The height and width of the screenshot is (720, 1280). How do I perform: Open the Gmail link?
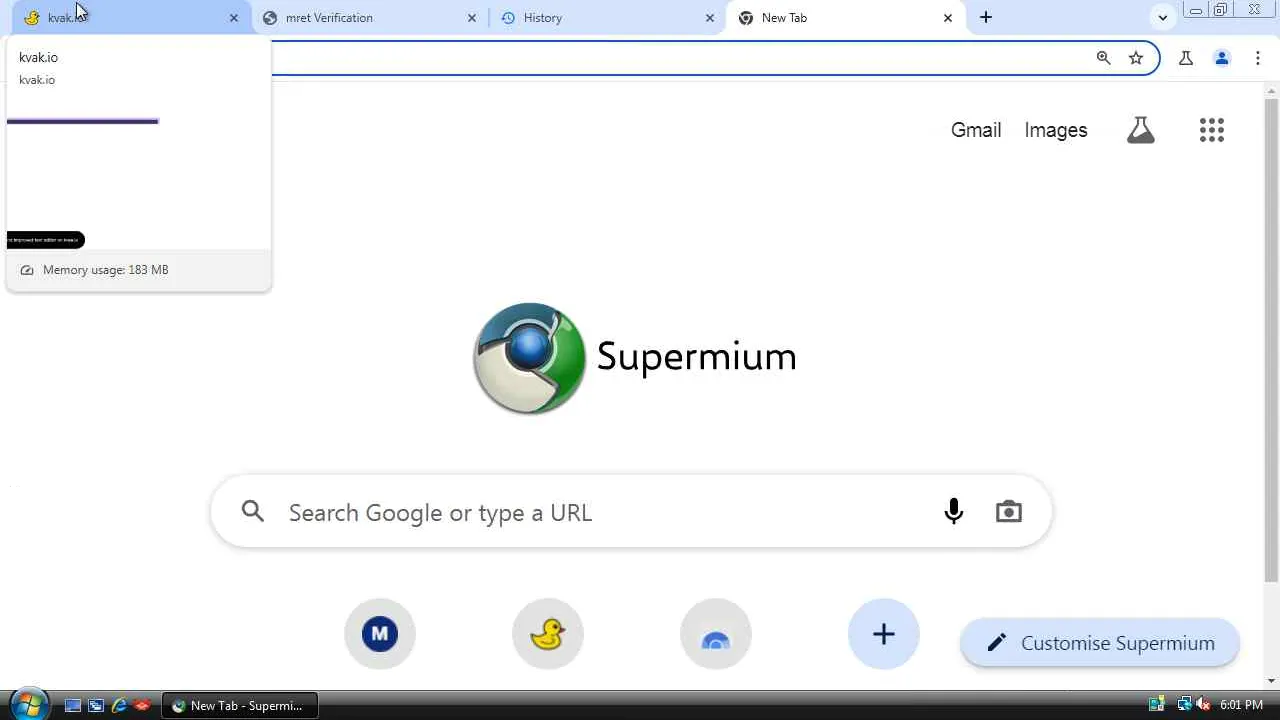pos(976,130)
